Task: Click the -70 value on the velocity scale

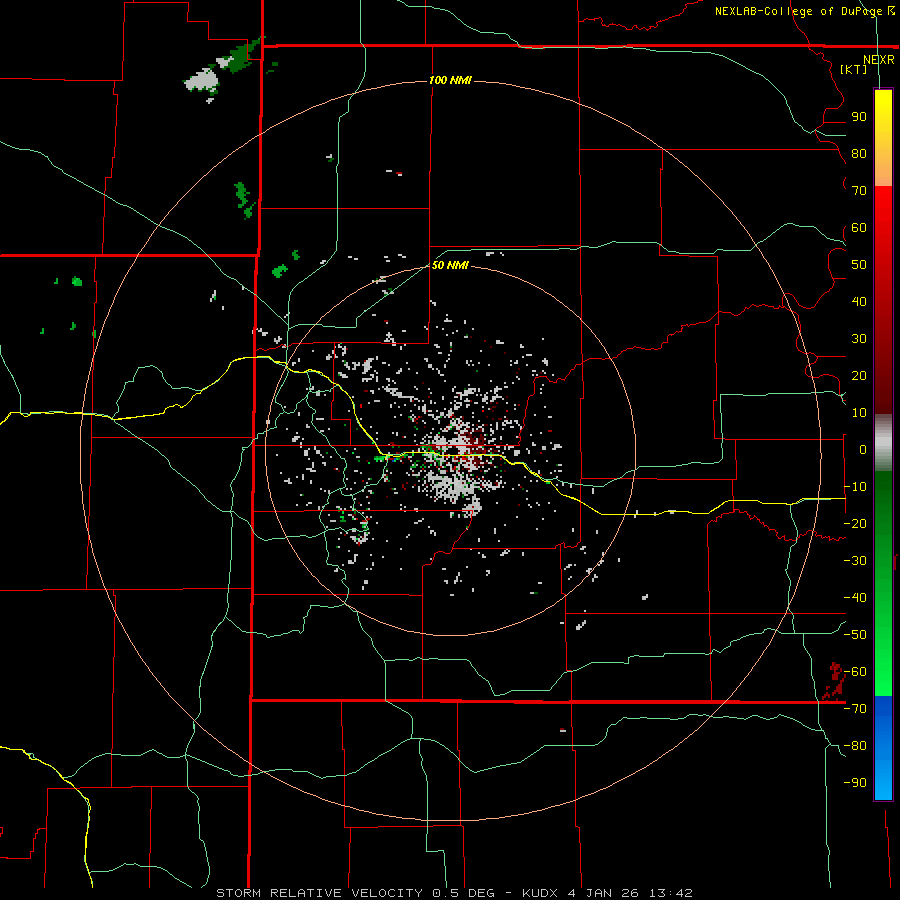Action: [x=855, y=709]
